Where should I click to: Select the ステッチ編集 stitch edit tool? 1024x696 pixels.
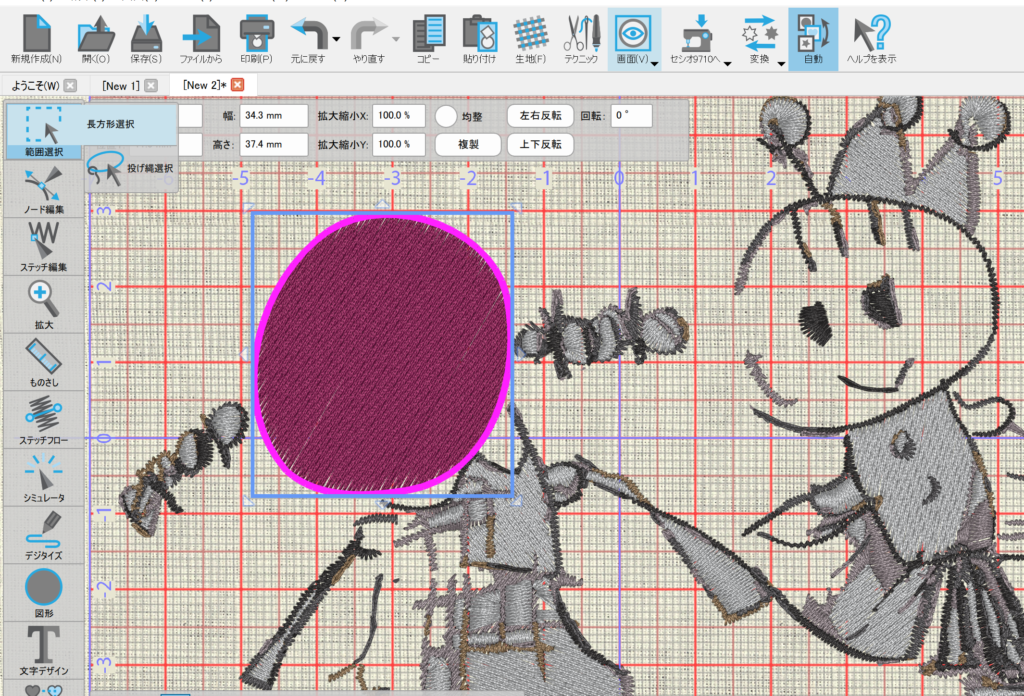pos(43,243)
